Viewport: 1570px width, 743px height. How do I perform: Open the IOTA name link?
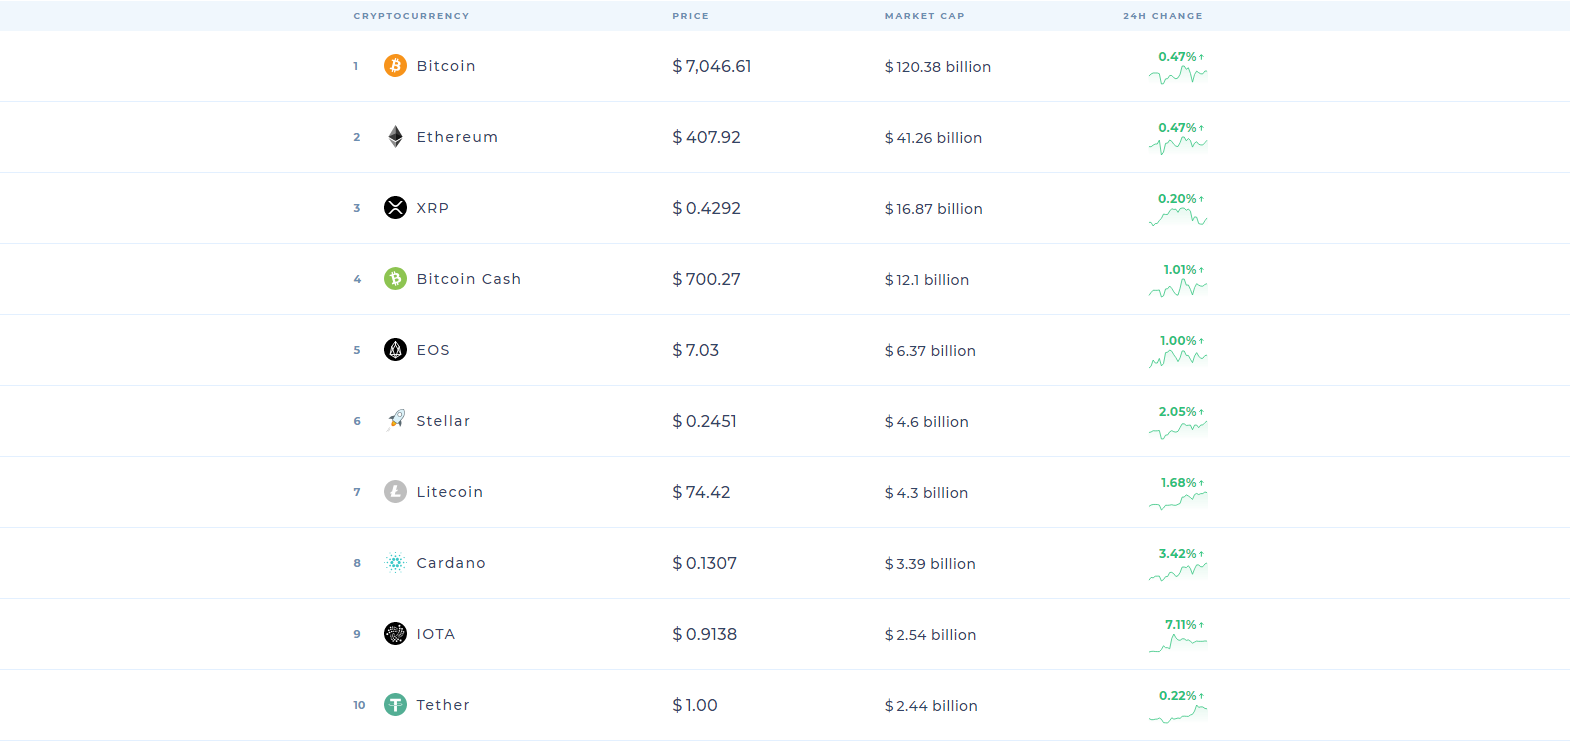click(436, 634)
